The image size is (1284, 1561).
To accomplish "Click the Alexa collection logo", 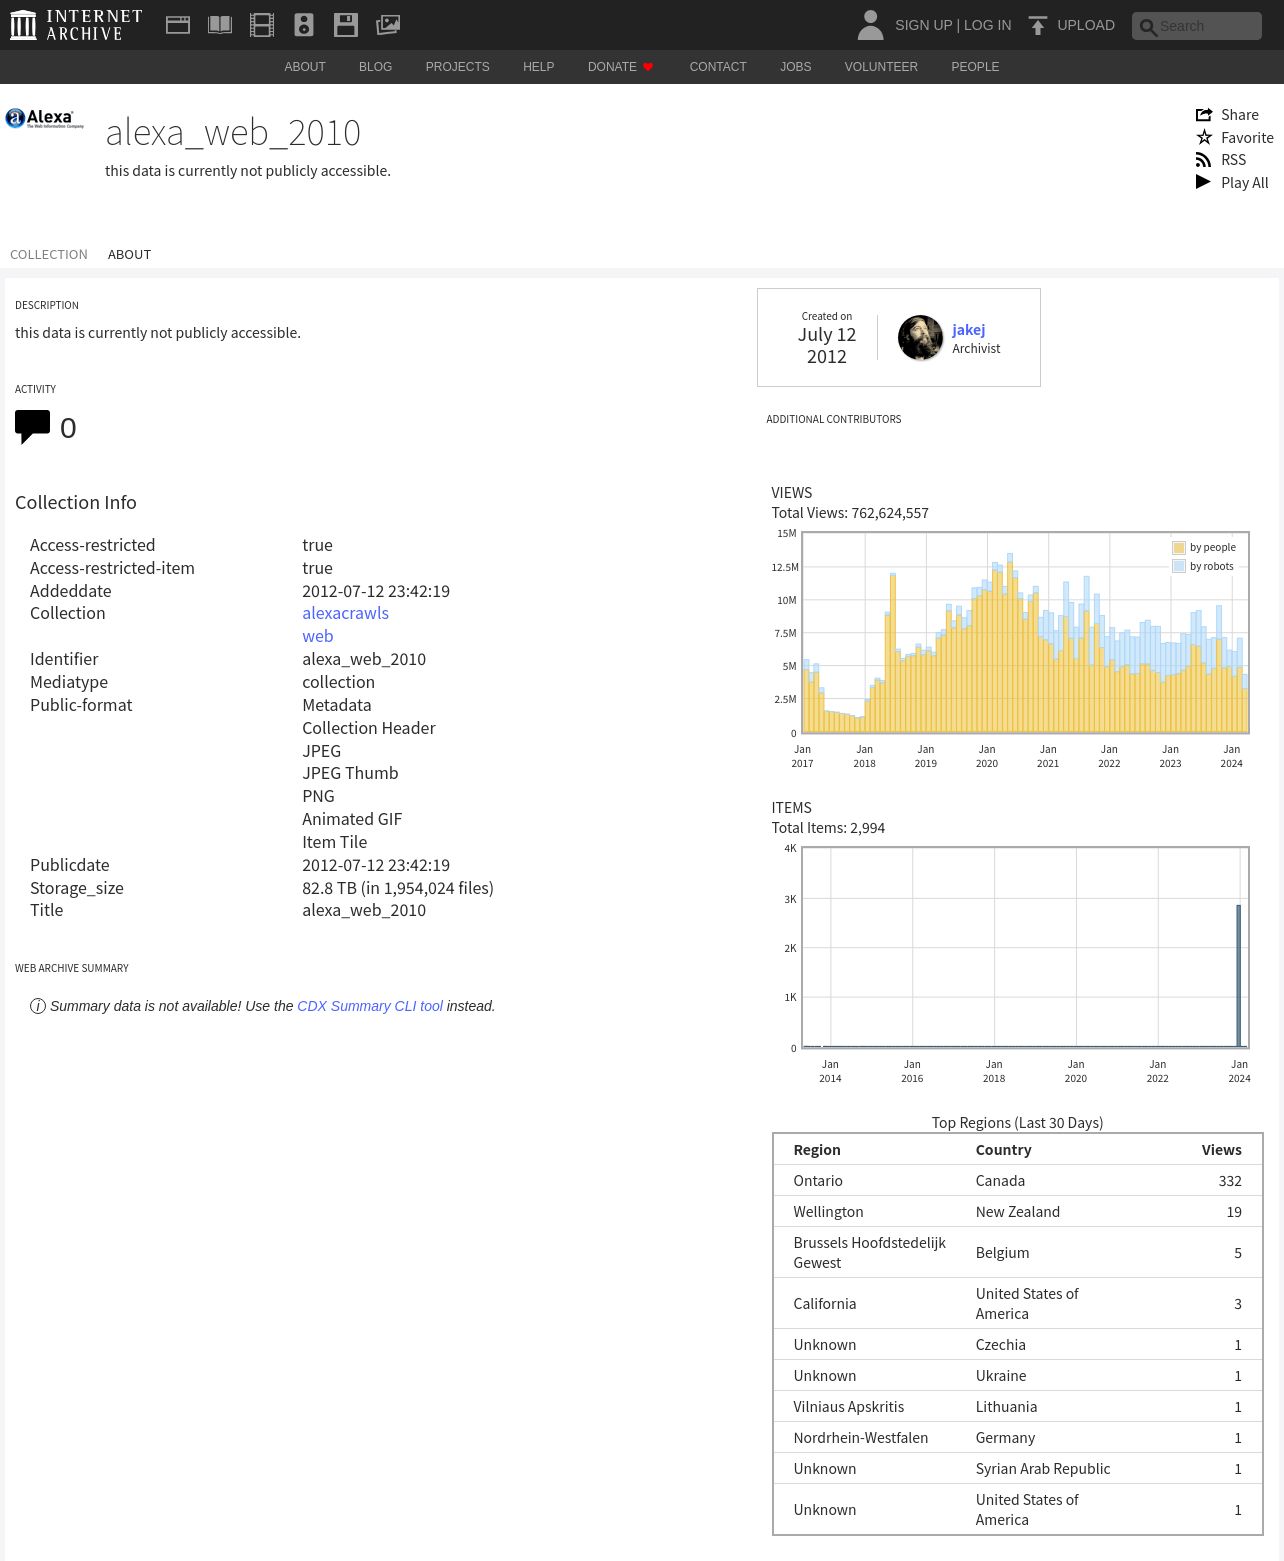I will point(45,119).
